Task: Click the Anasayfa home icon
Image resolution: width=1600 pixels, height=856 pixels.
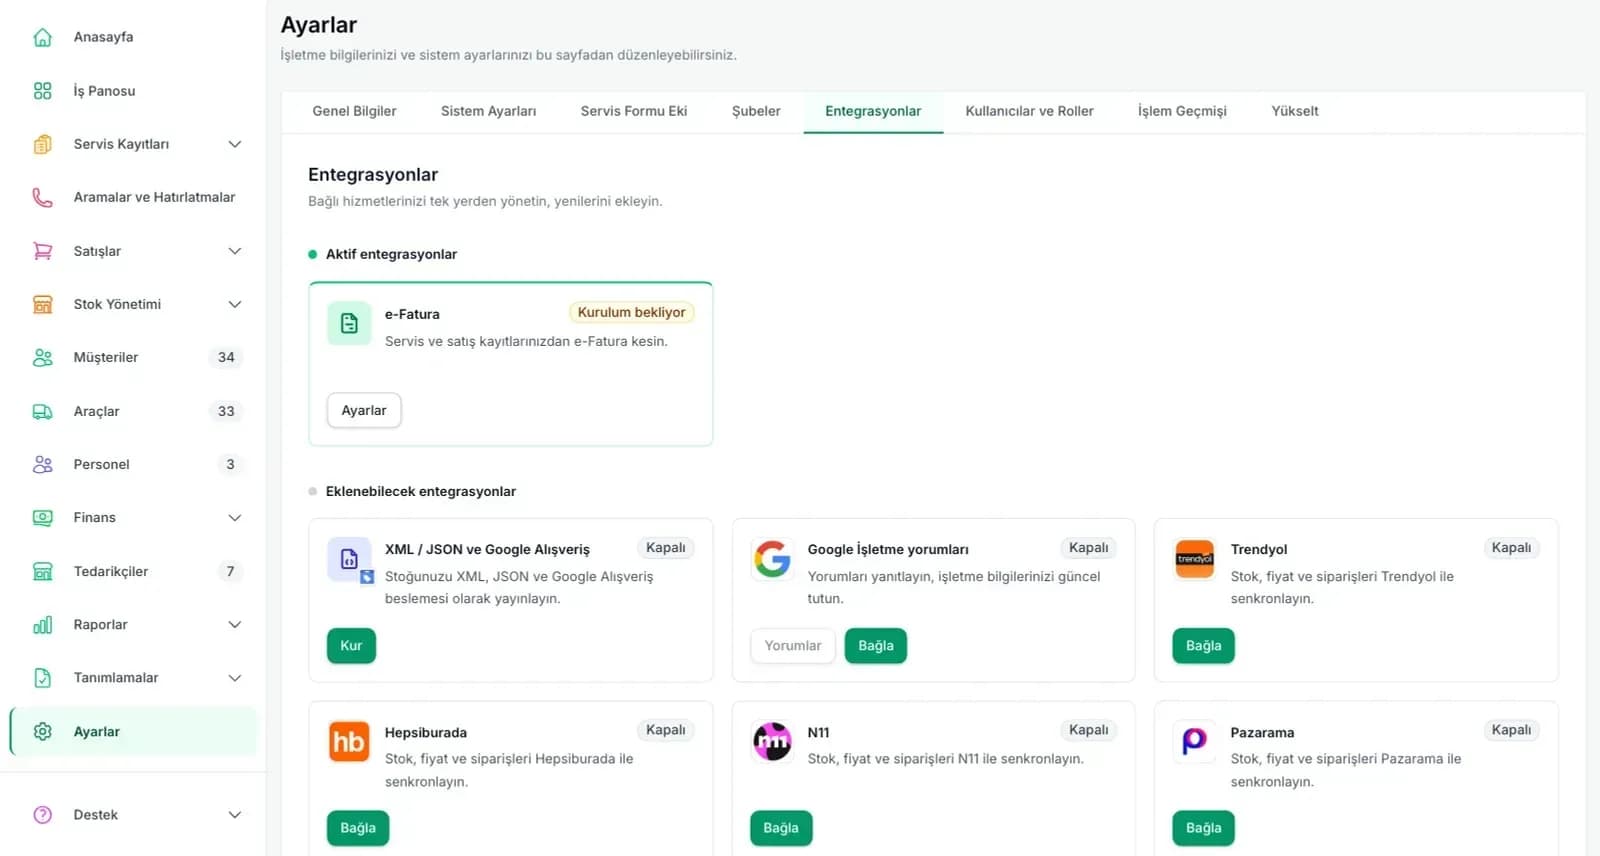Action: pyautogui.click(x=42, y=37)
